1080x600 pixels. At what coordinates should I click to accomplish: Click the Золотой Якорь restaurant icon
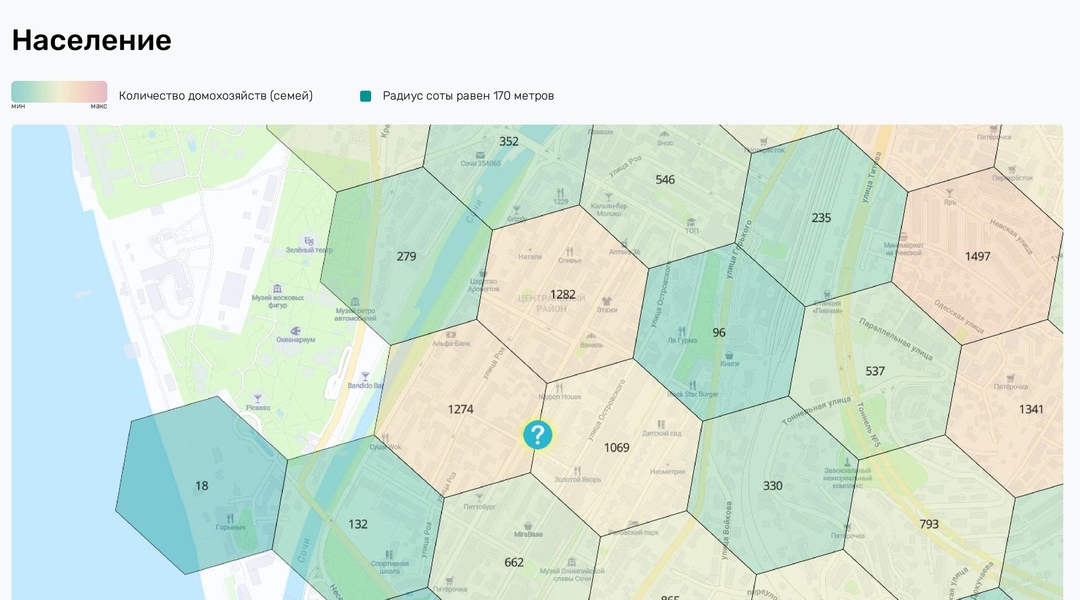(577, 471)
